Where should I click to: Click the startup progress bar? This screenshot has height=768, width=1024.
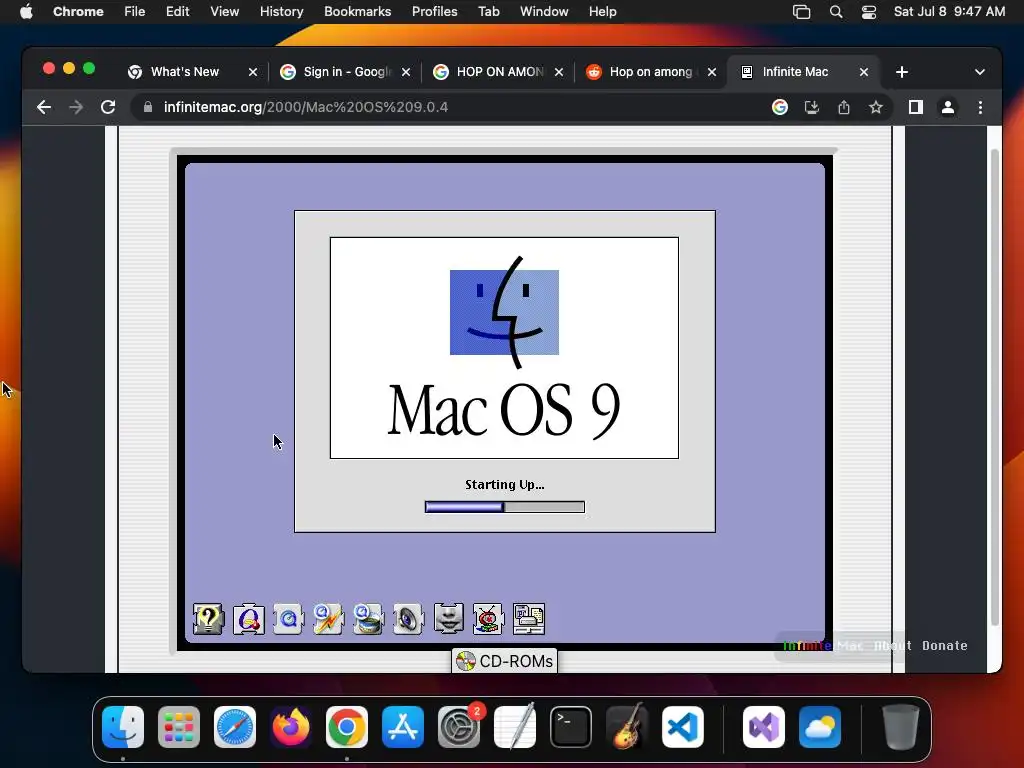505,507
